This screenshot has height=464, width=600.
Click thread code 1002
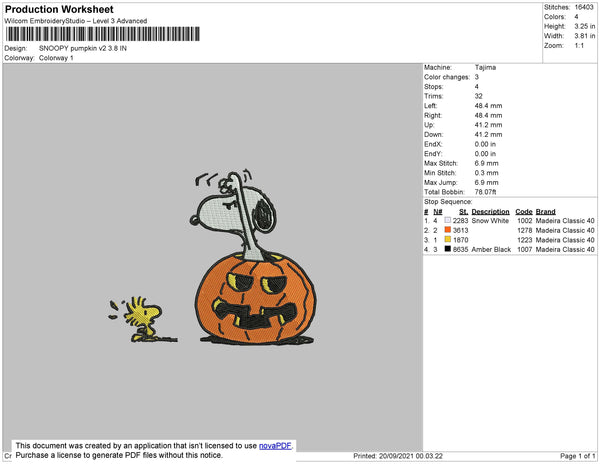(x=525, y=221)
